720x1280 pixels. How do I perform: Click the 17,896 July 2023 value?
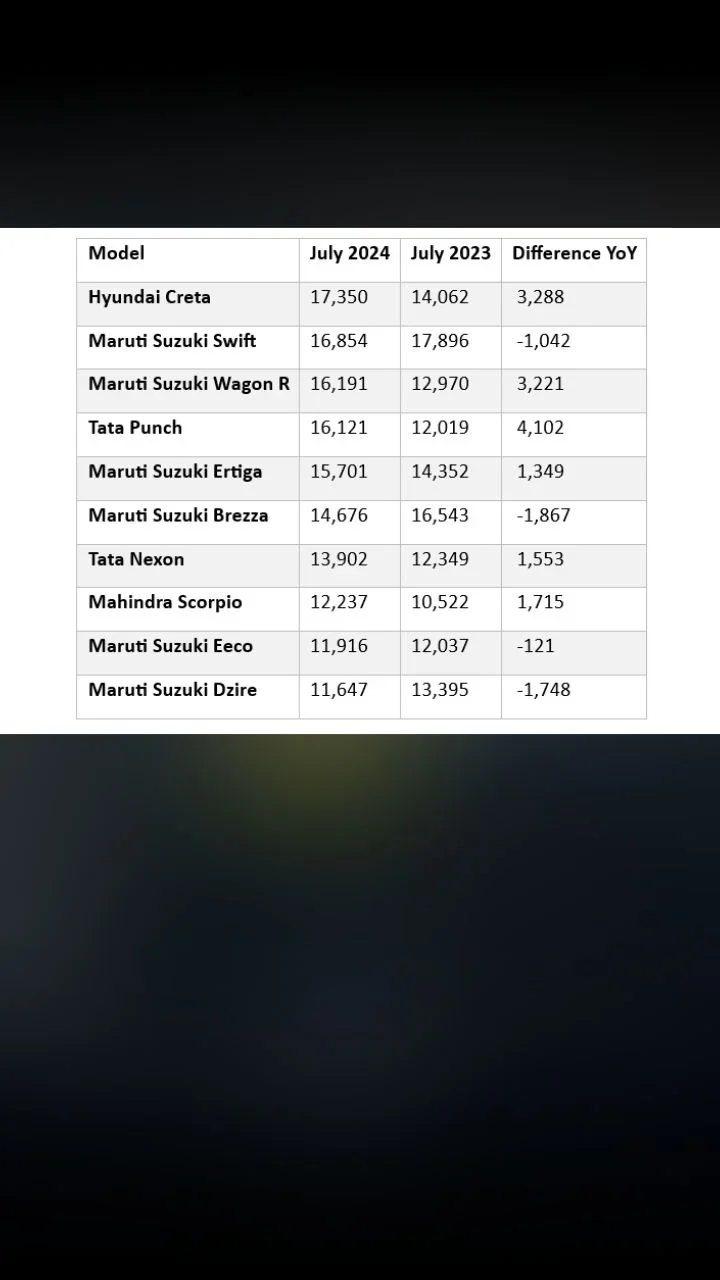(440, 341)
